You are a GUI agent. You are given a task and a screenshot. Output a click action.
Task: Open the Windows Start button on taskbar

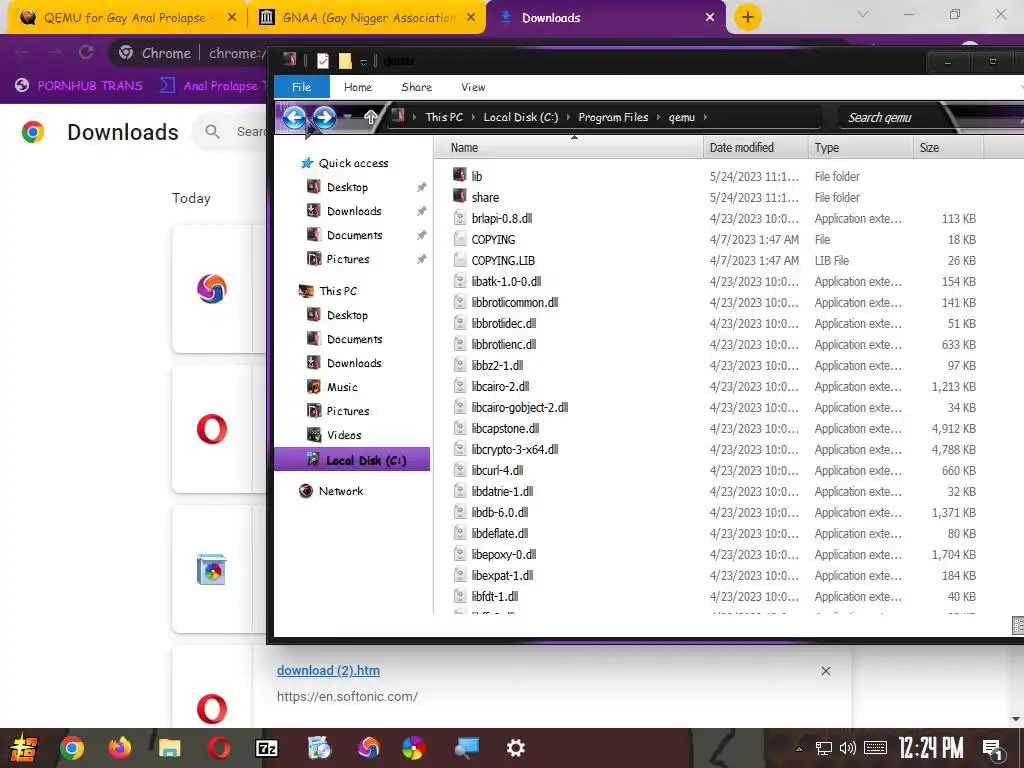pos(24,748)
